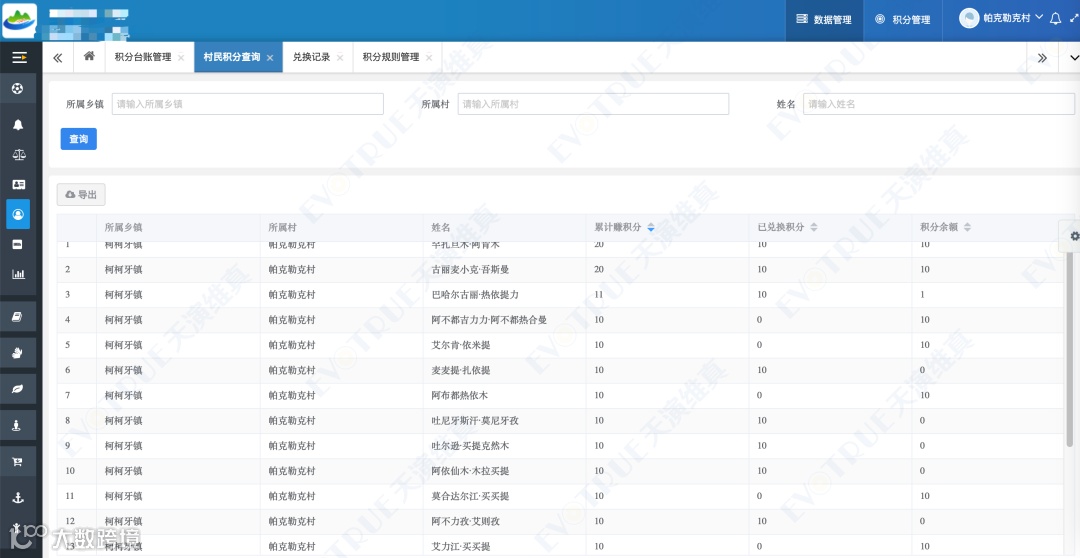Open the hands sidebar icon
The width and height of the screenshot is (1080, 558).
click(x=18, y=353)
